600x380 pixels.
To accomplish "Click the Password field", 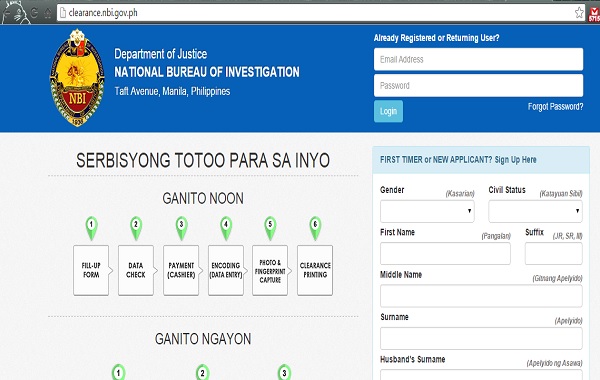I will click(x=478, y=85).
